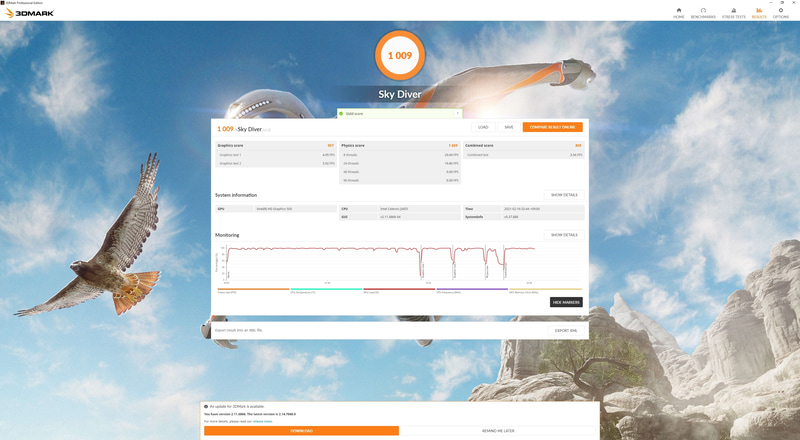Open the Options tab
800x440 pixels.
click(x=781, y=13)
